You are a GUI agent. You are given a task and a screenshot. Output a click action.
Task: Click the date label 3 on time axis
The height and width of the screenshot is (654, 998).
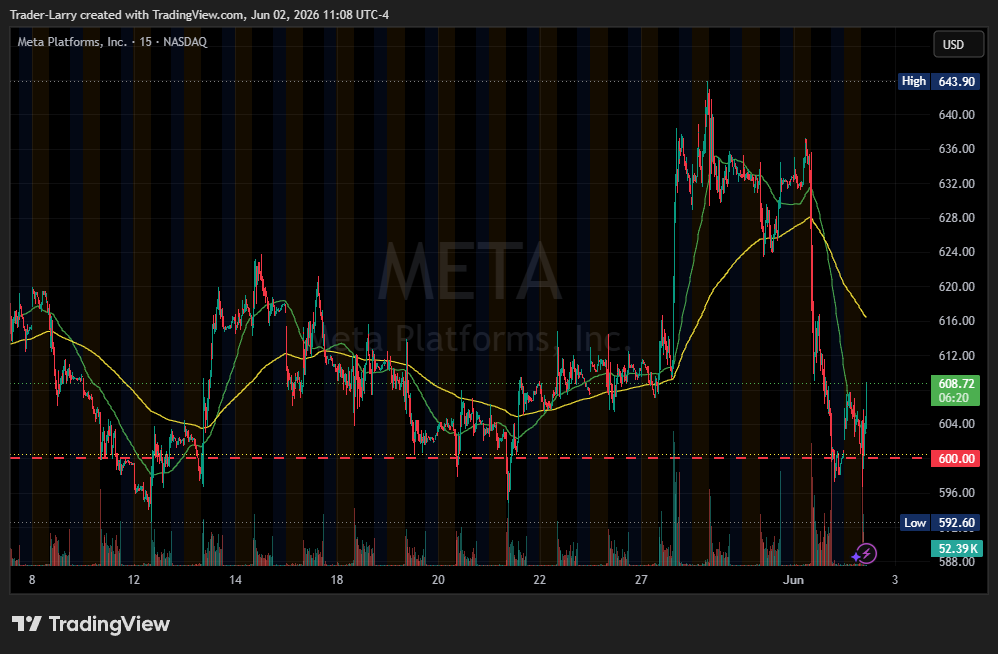coord(895,580)
